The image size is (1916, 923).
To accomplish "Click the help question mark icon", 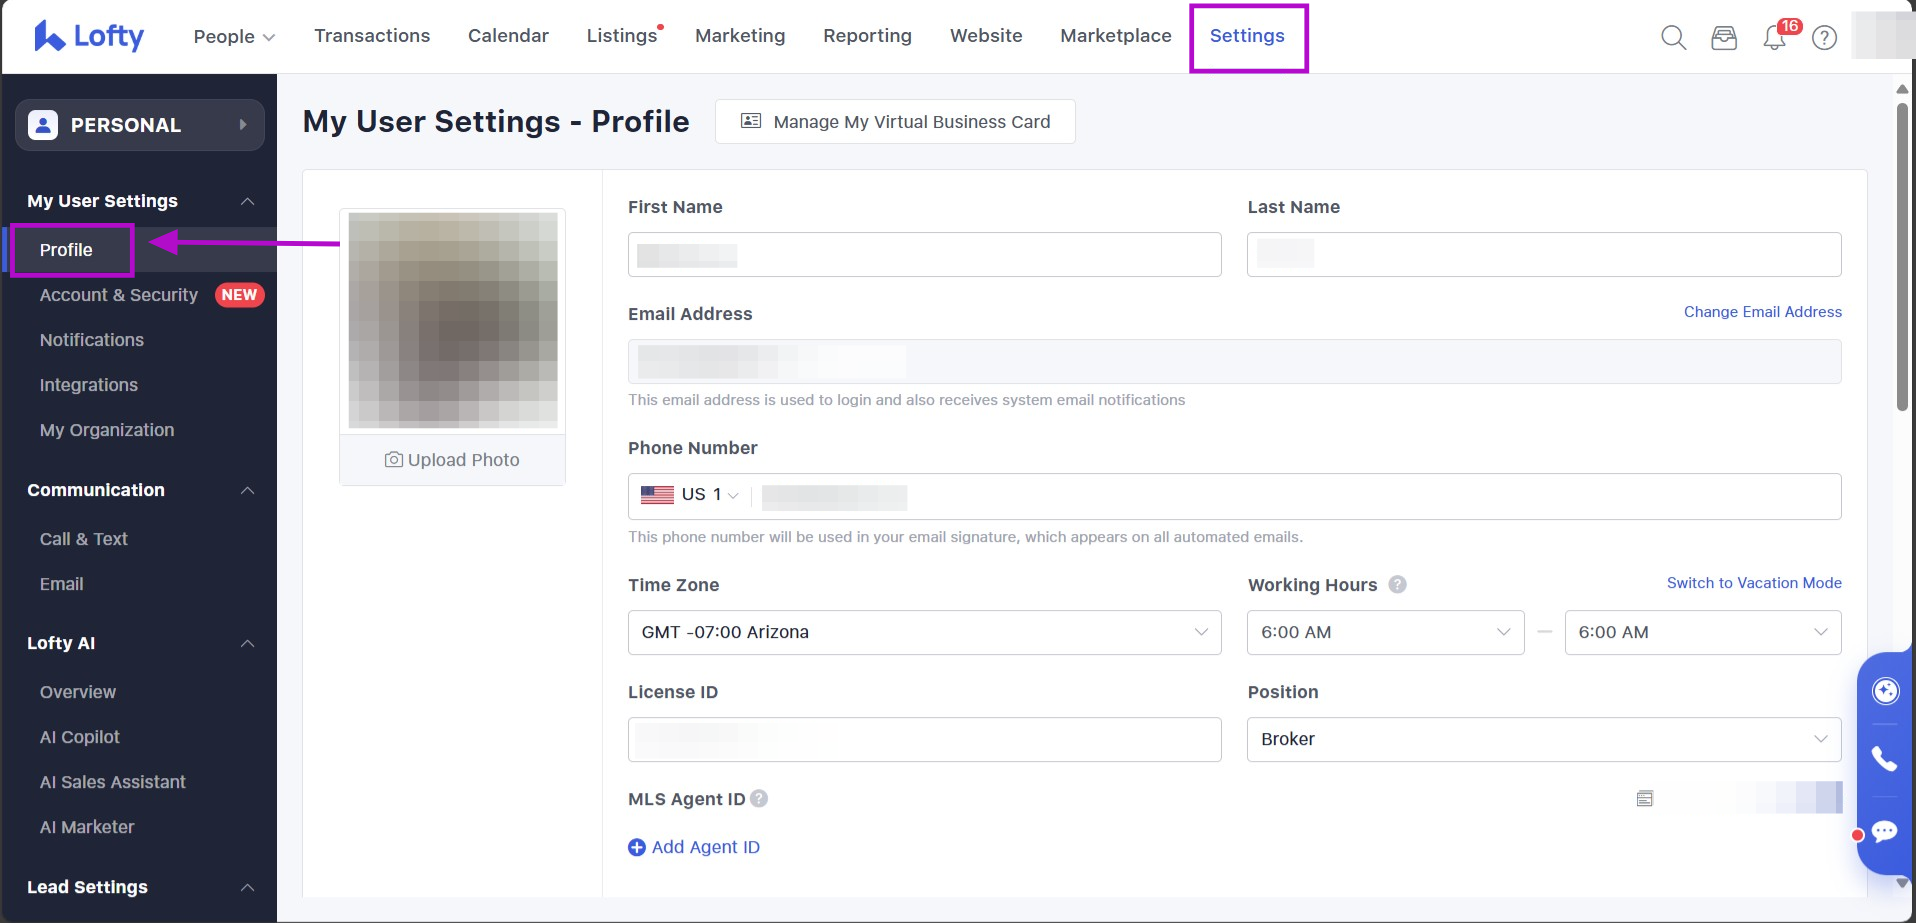I will tap(1825, 38).
